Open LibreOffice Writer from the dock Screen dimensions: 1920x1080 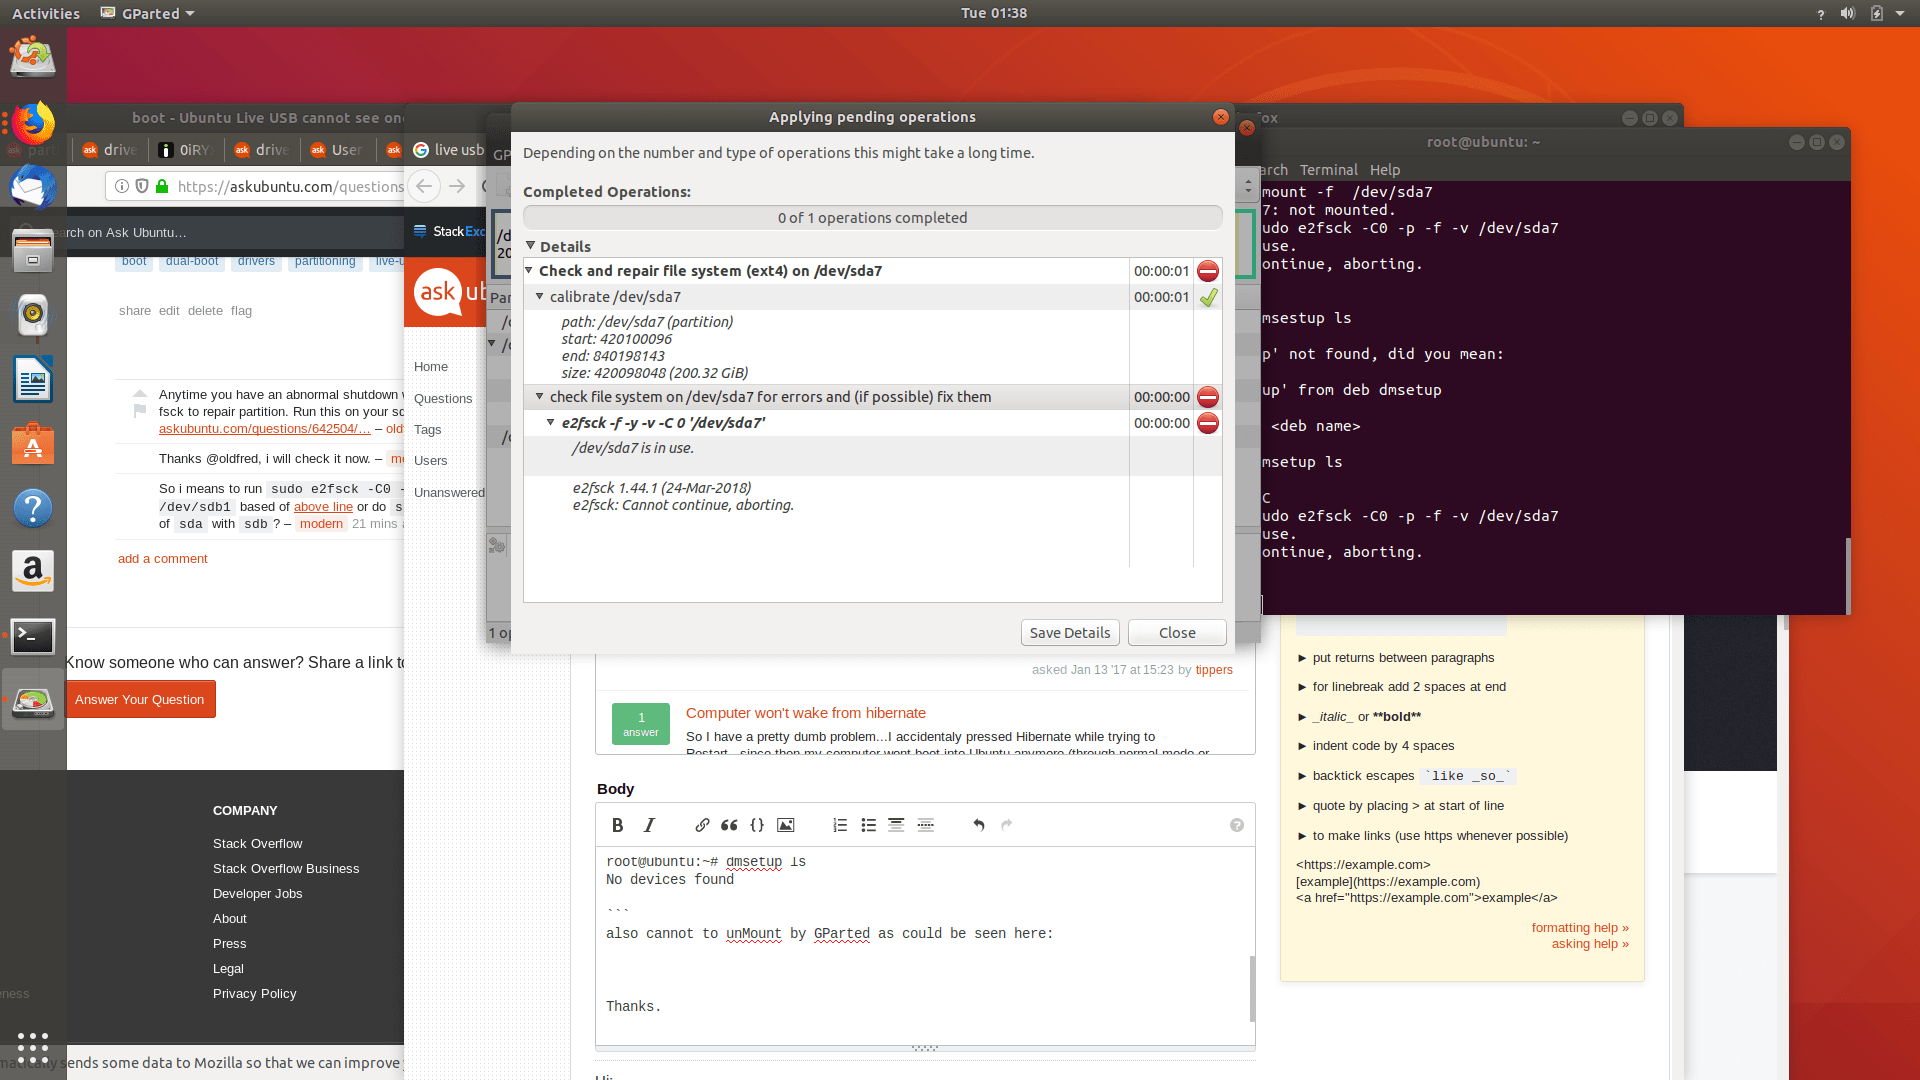[x=33, y=379]
